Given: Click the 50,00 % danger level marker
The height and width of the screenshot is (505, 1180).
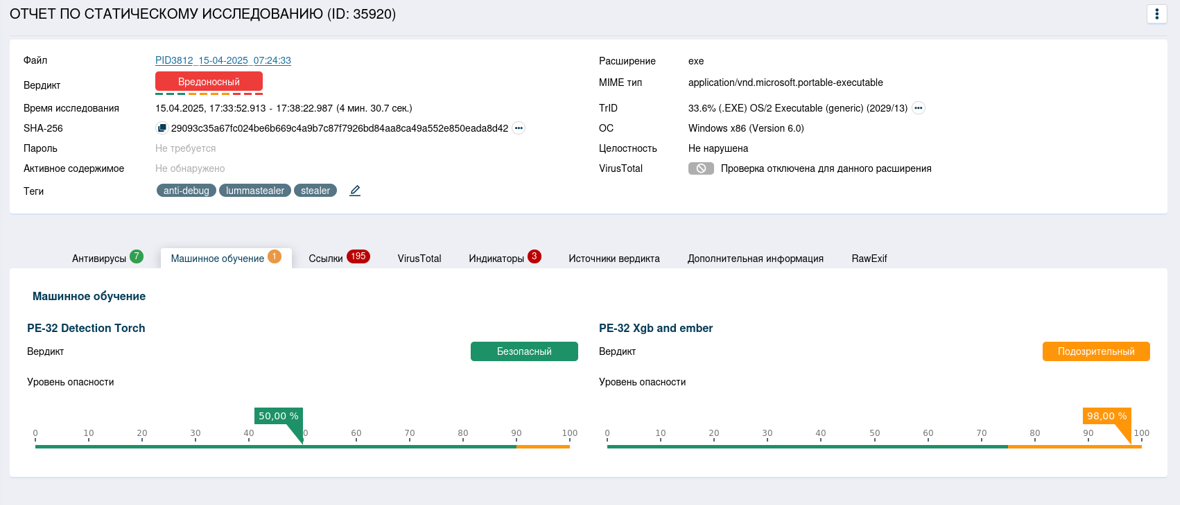Looking at the screenshot, I should (278, 416).
